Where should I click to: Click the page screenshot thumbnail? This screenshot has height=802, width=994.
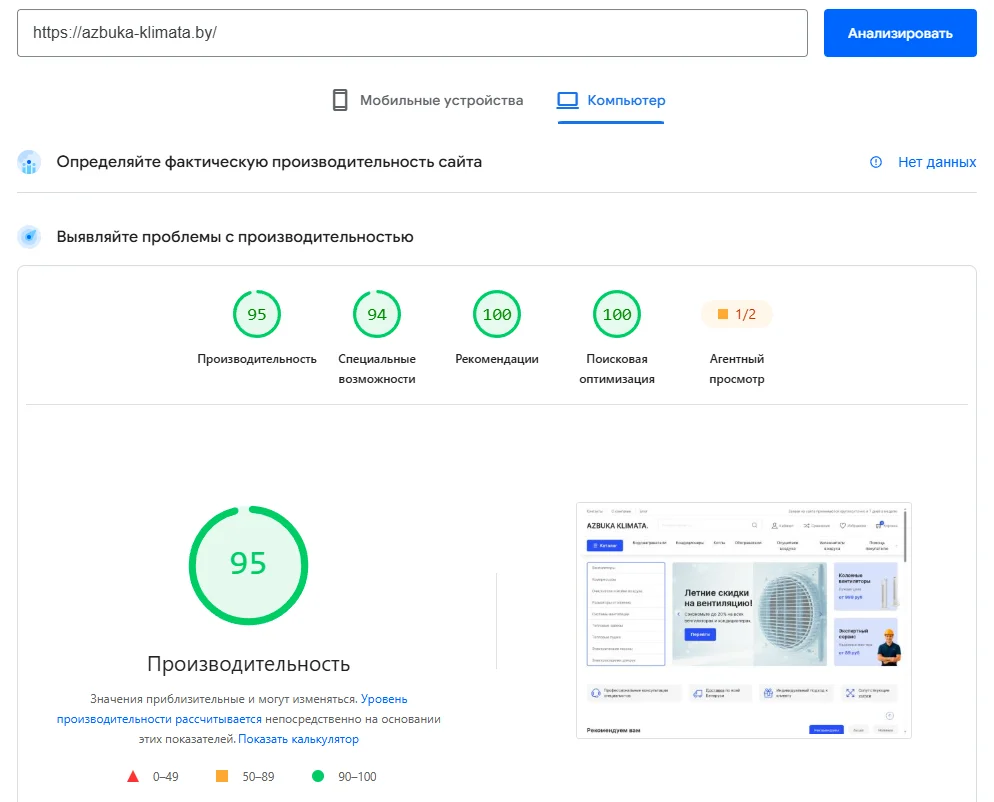(x=744, y=621)
